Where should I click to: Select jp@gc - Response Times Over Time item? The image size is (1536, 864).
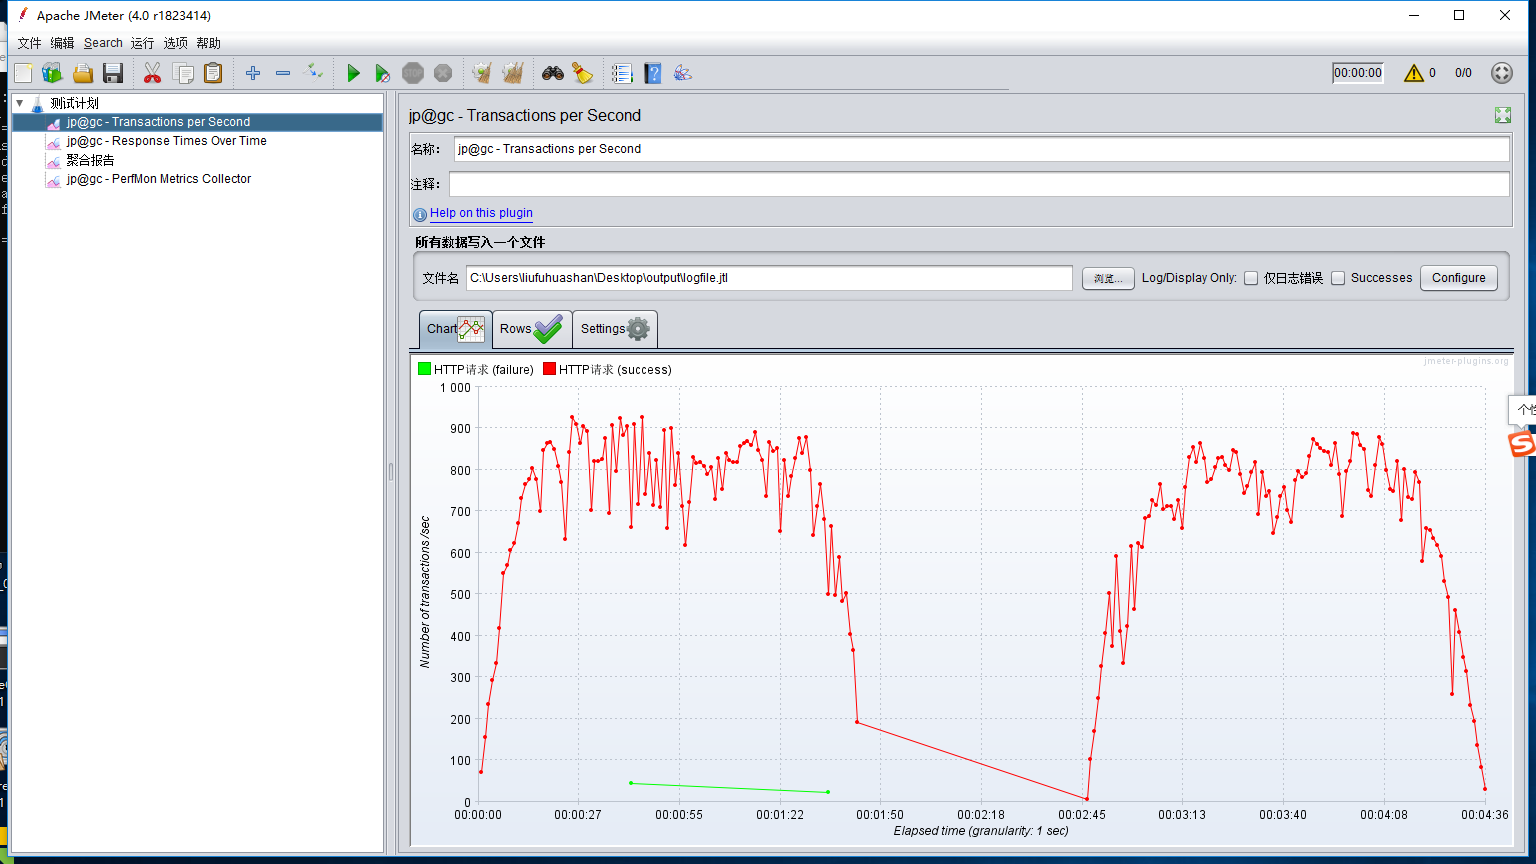[x=166, y=141]
